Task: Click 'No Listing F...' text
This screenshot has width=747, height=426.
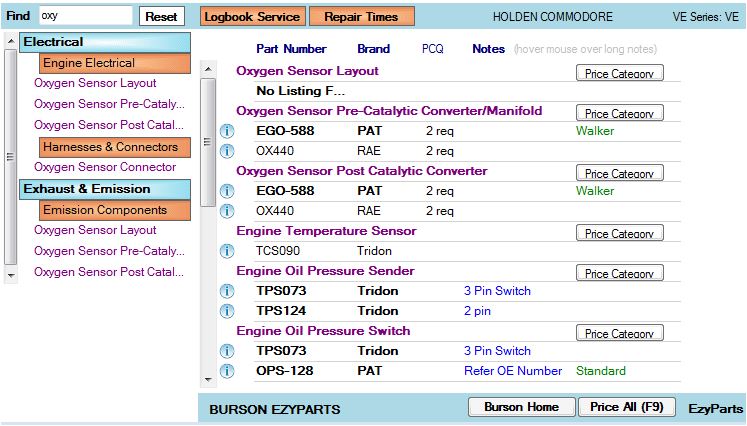Action: [300, 91]
